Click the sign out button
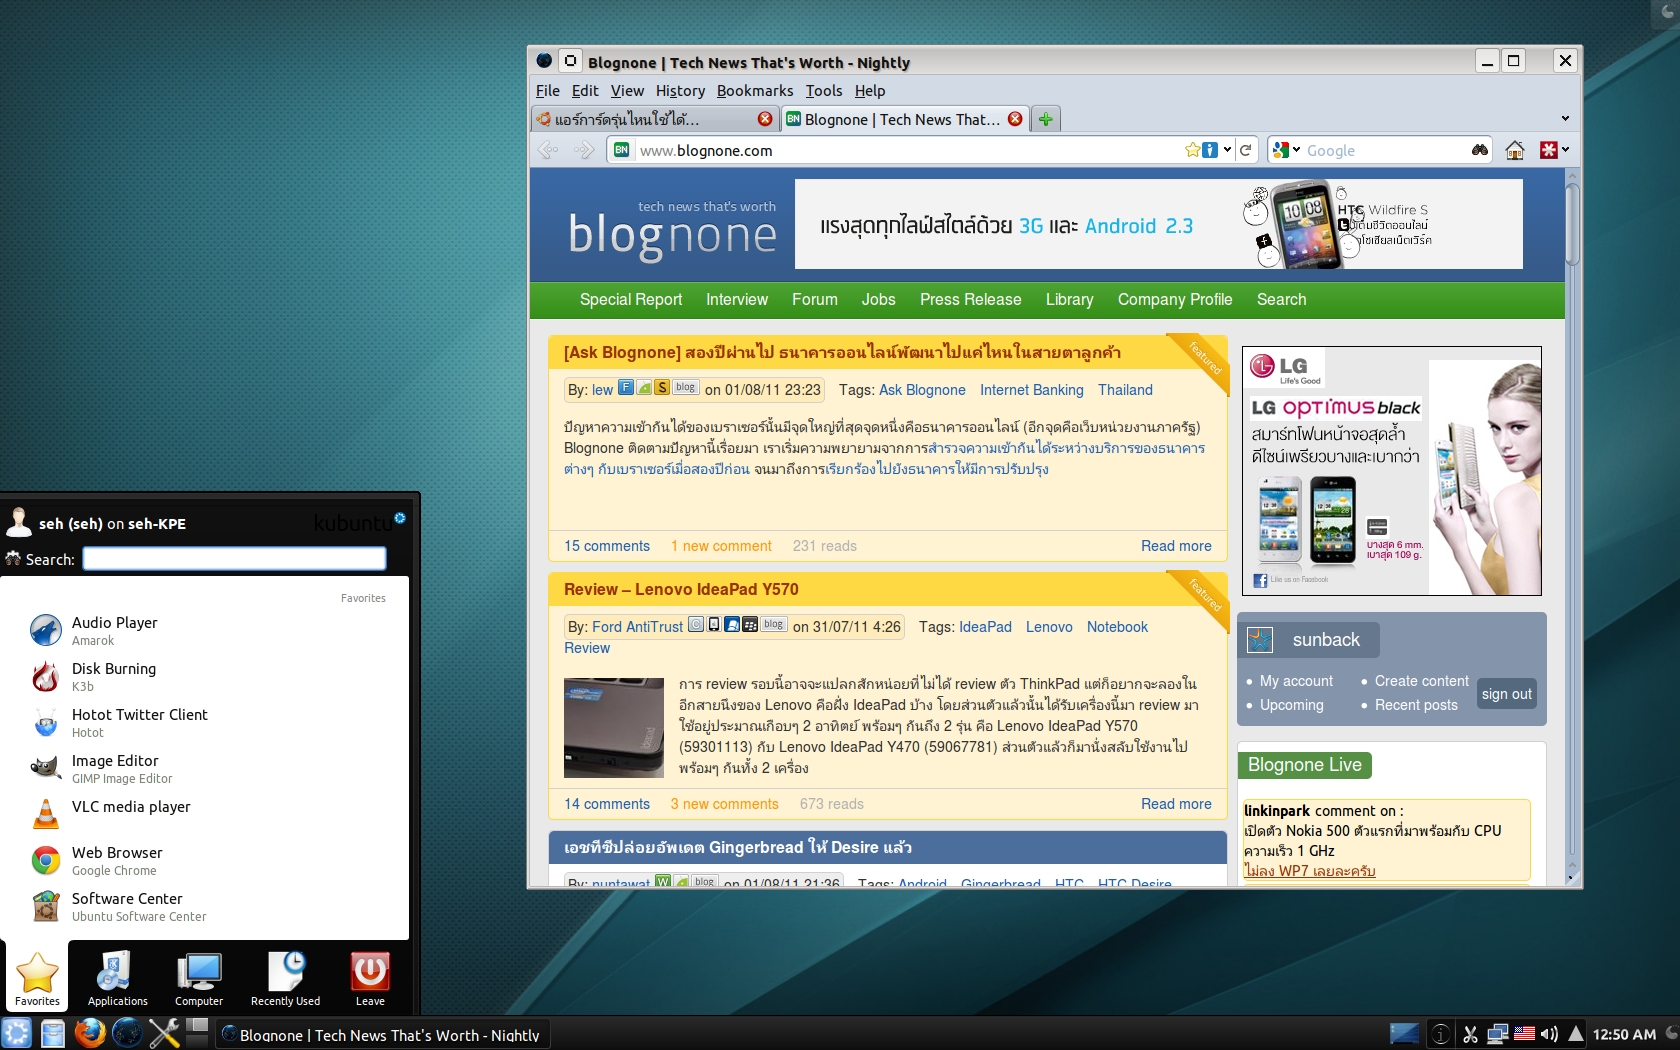Image resolution: width=1680 pixels, height=1050 pixels. point(1507,694)
